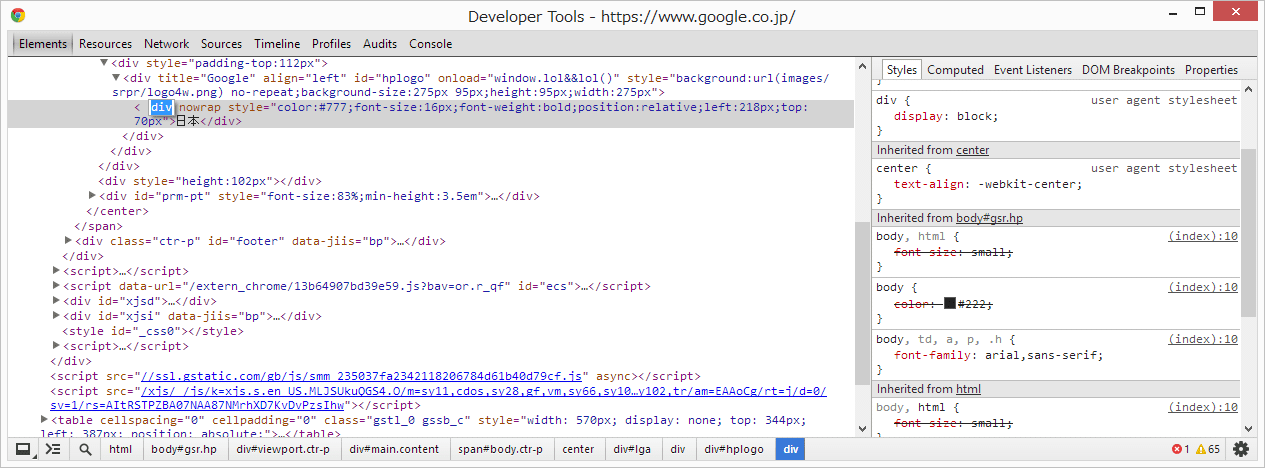
Task: Select the div#hplogo breadcrumb
Action: 734,450
